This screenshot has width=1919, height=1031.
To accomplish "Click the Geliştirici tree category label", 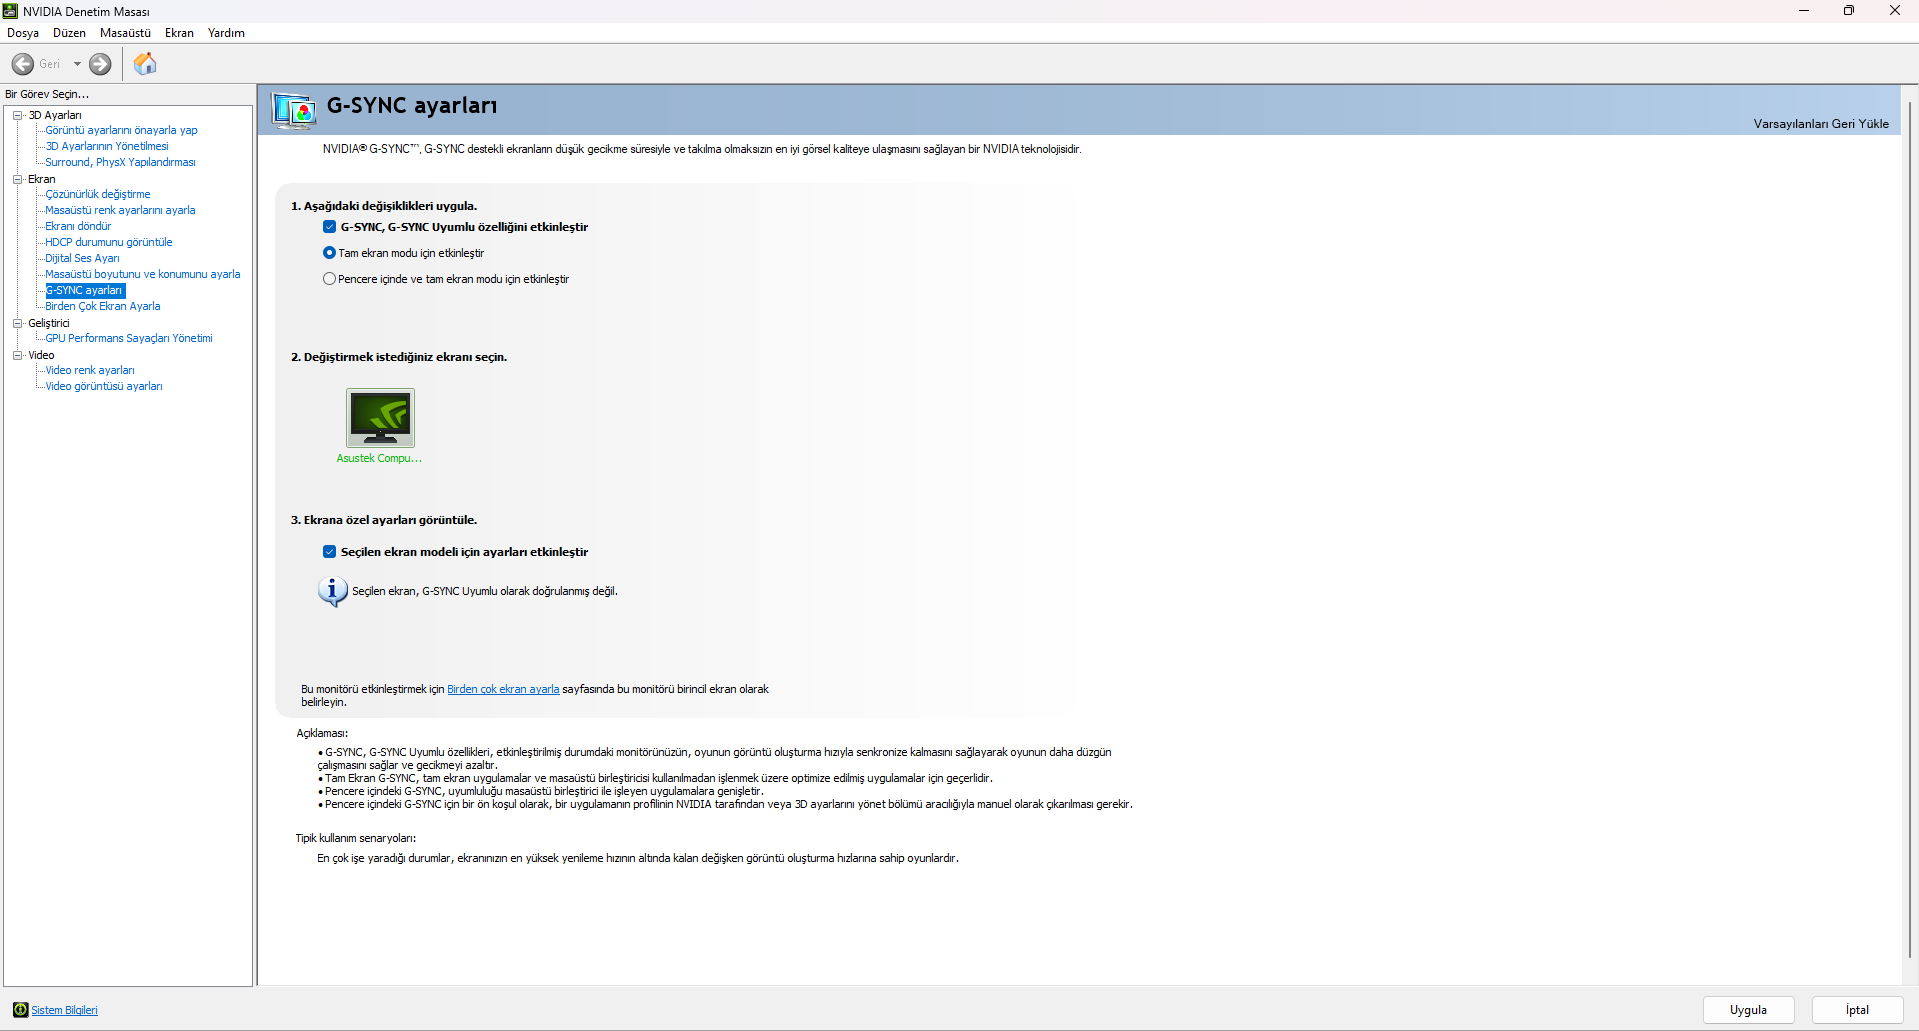I will [x=49, y=323].
